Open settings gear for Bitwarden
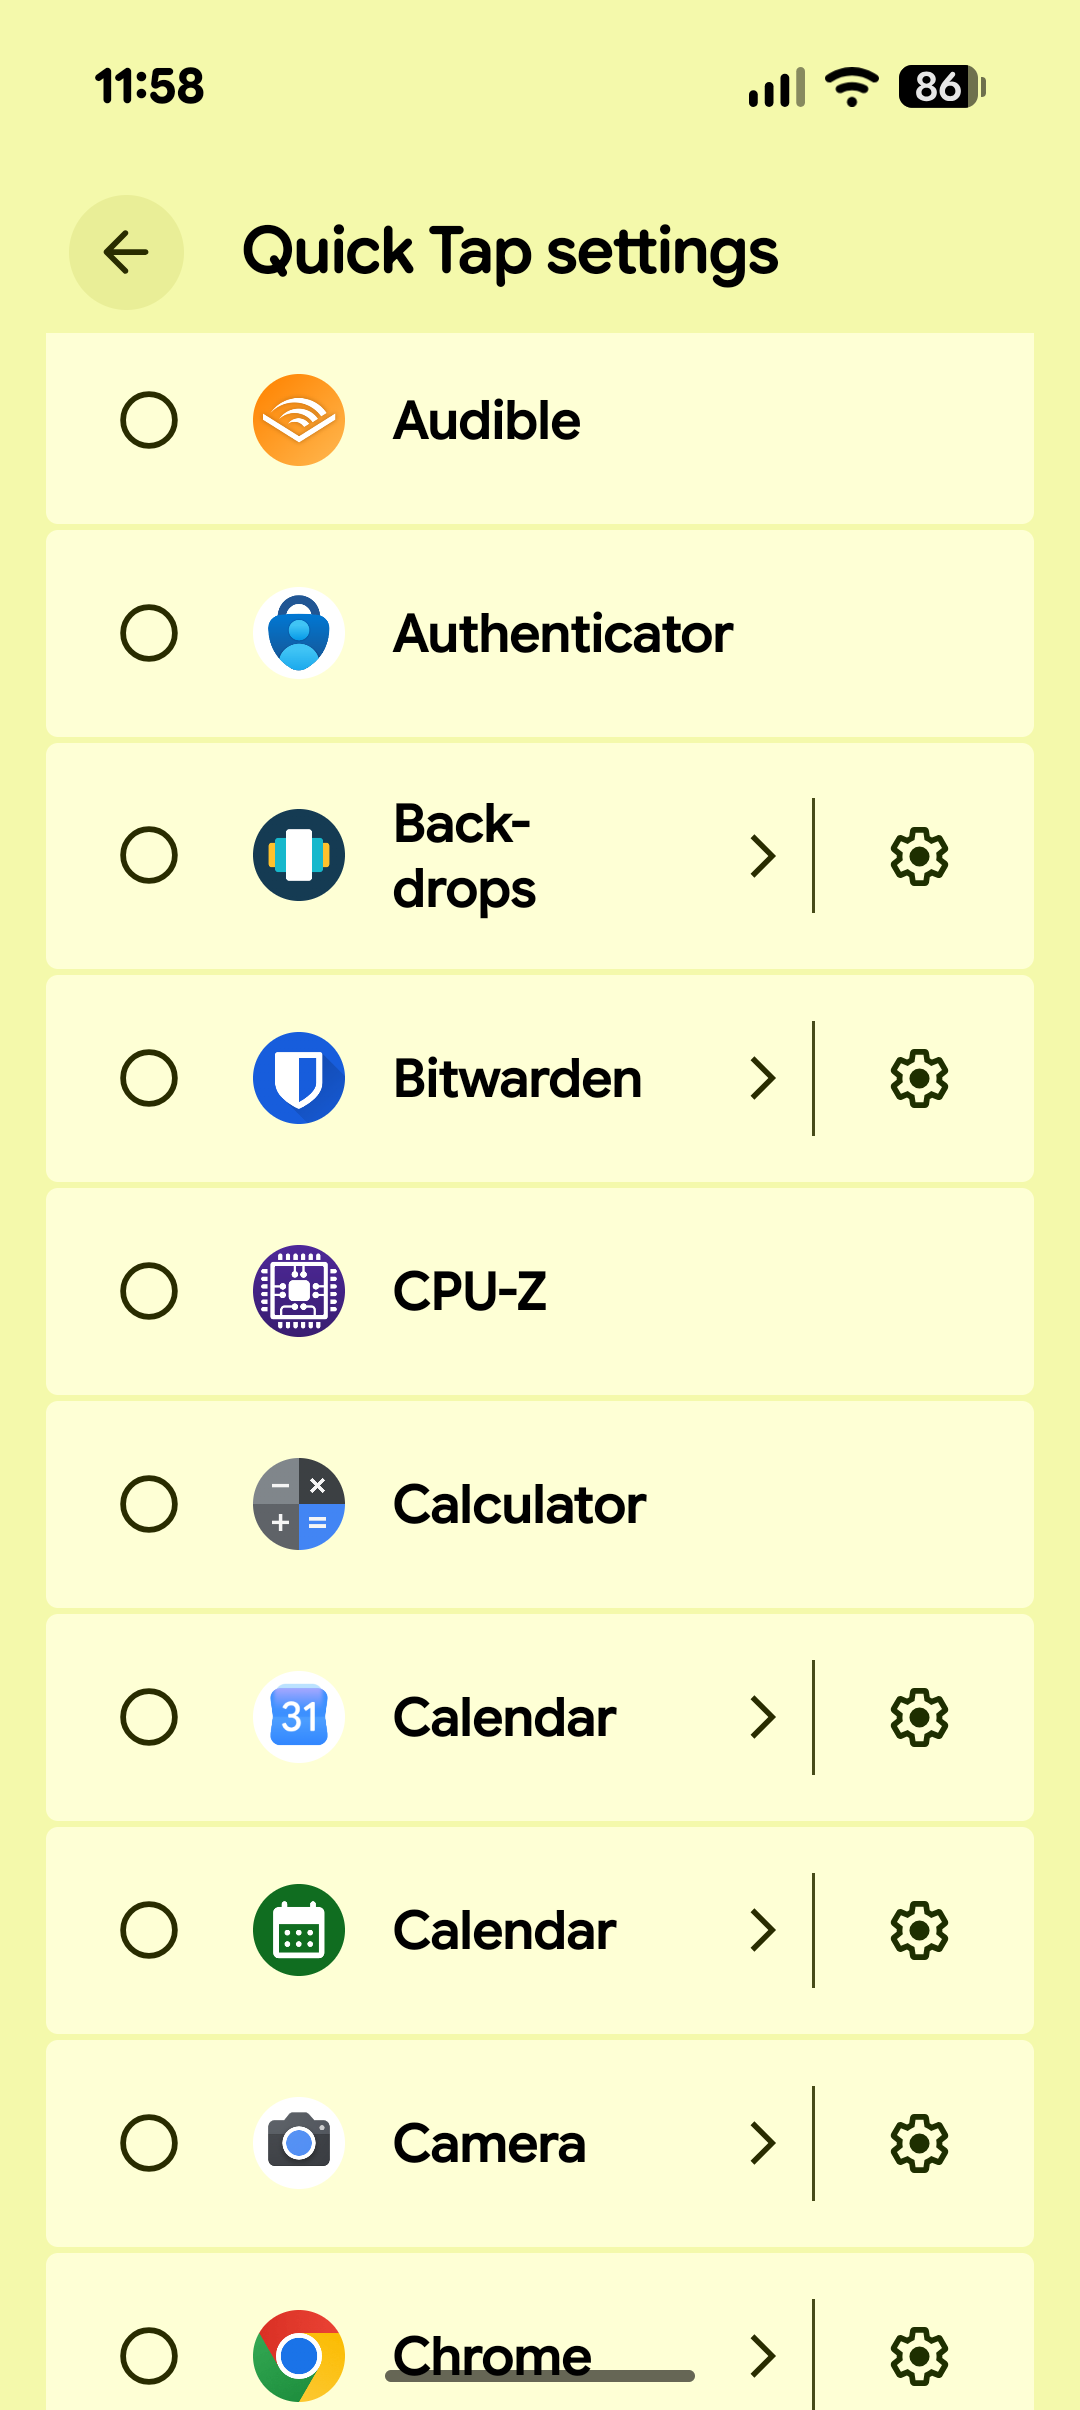The height and width of the screenshot is (2410, 1080). tap(919, 1078)
